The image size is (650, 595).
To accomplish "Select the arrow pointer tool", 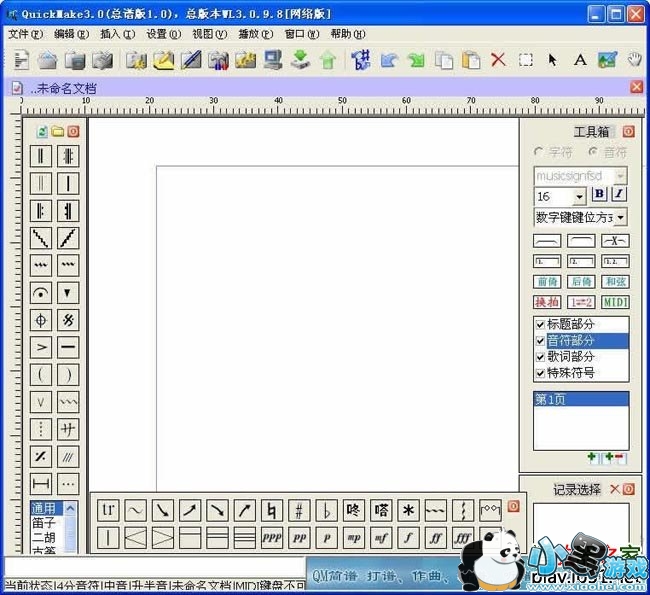I will point(552,60).
